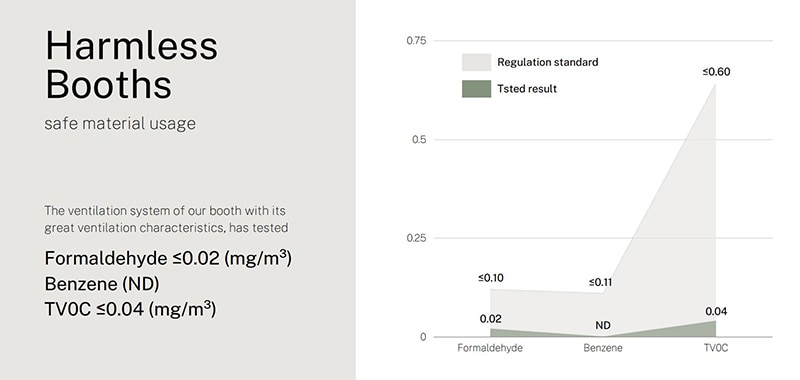The height and width of the screenshot is (380, 800).
Task: Click the Benzene (ND) text line
Action: 102,284
